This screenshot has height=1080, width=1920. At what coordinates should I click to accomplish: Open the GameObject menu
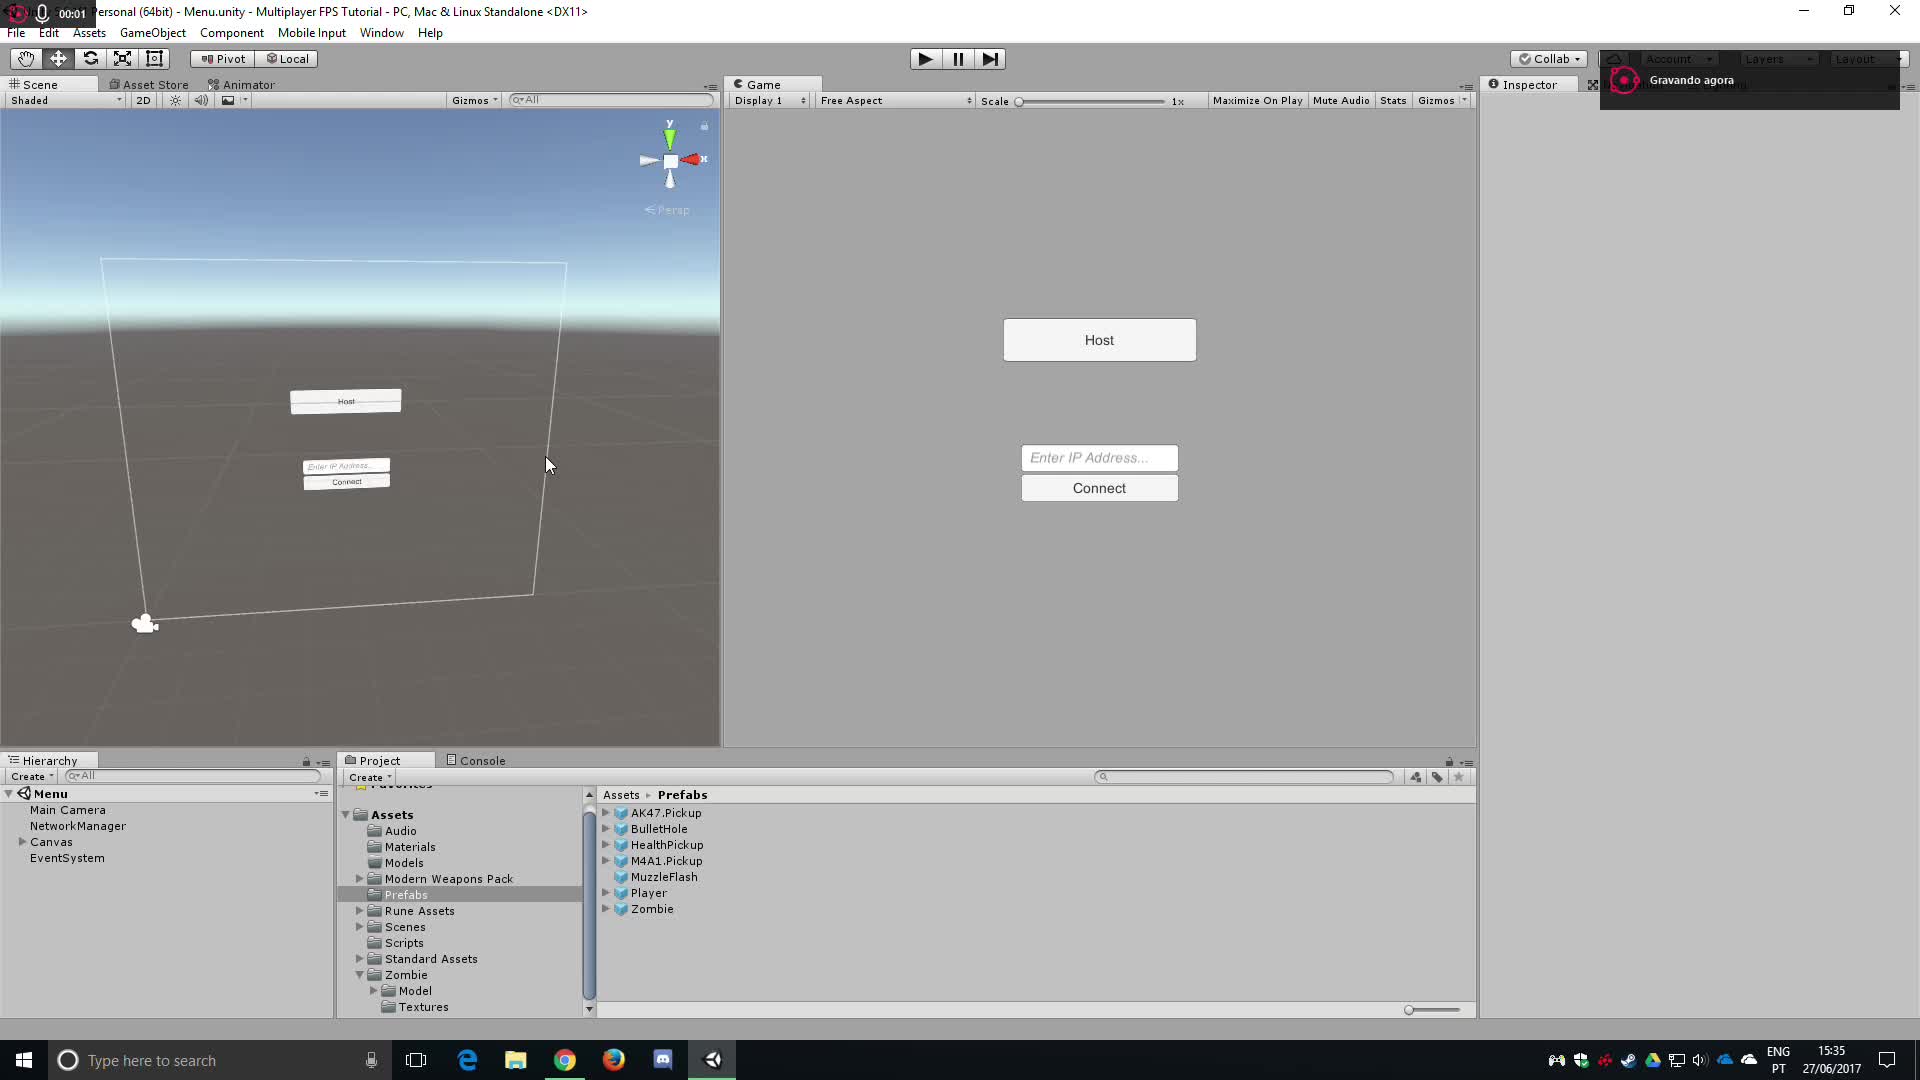tap(152, 33)
